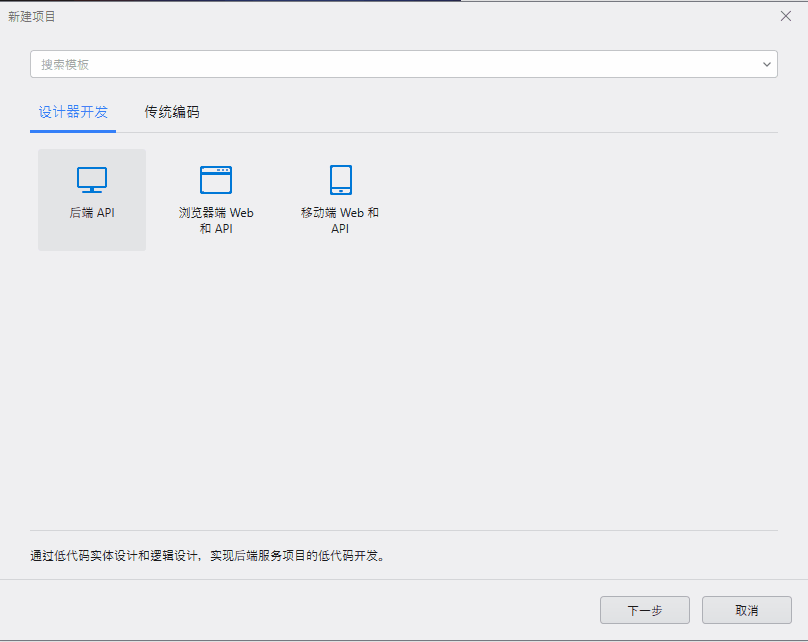Click the 后端 API label text
808x642 pixels.
pos(92,213)
